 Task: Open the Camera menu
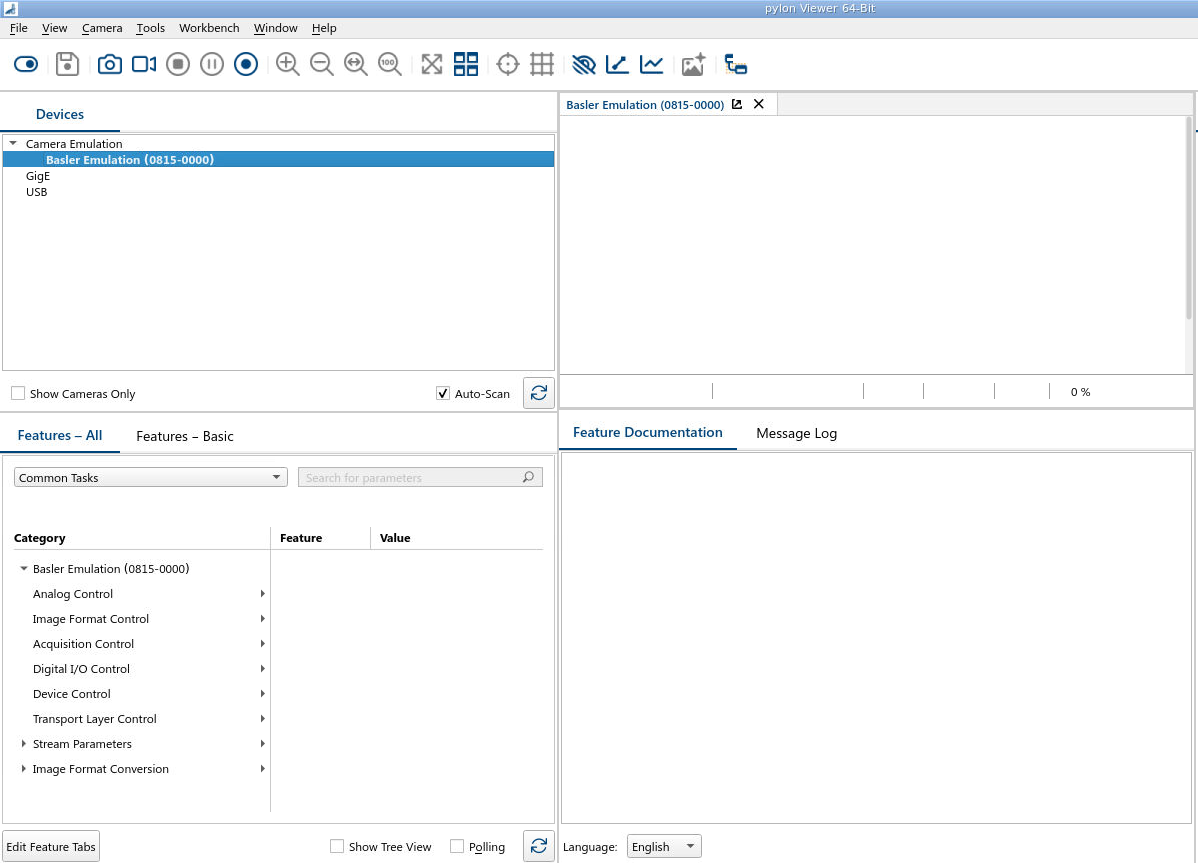click(102, 28)
